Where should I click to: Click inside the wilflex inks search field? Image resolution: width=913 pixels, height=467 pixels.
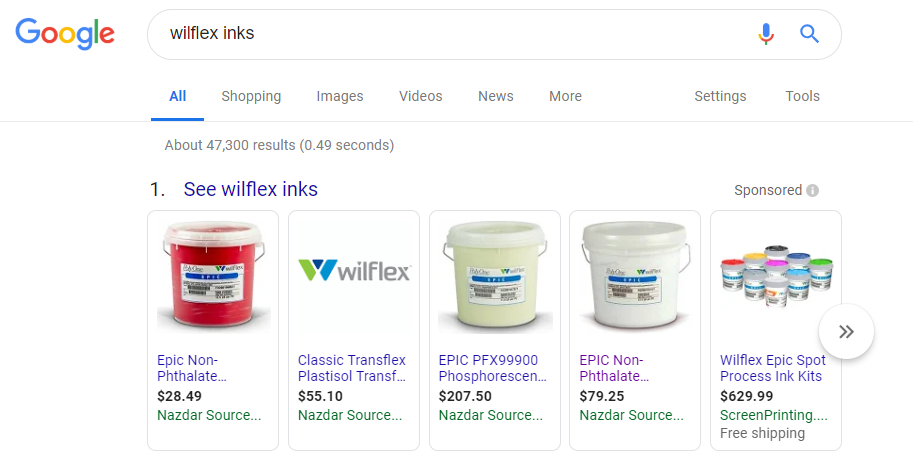tap(454, 34)
